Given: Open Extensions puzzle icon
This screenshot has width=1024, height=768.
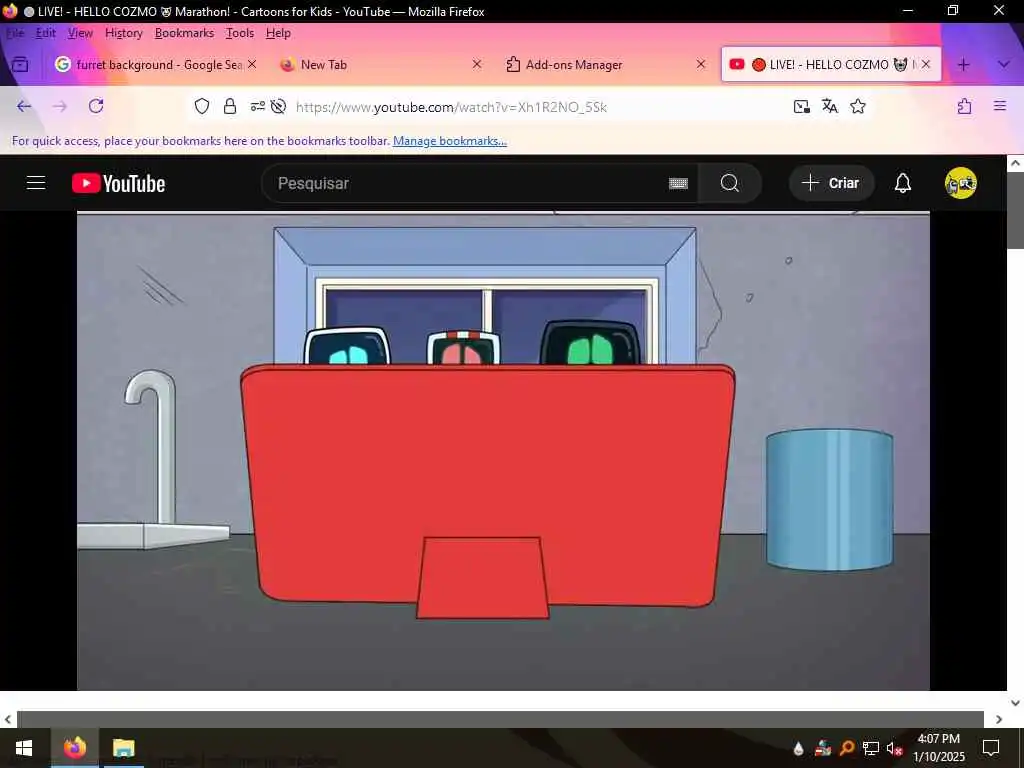Looking at the screenshot, I should tap(965, 106).
